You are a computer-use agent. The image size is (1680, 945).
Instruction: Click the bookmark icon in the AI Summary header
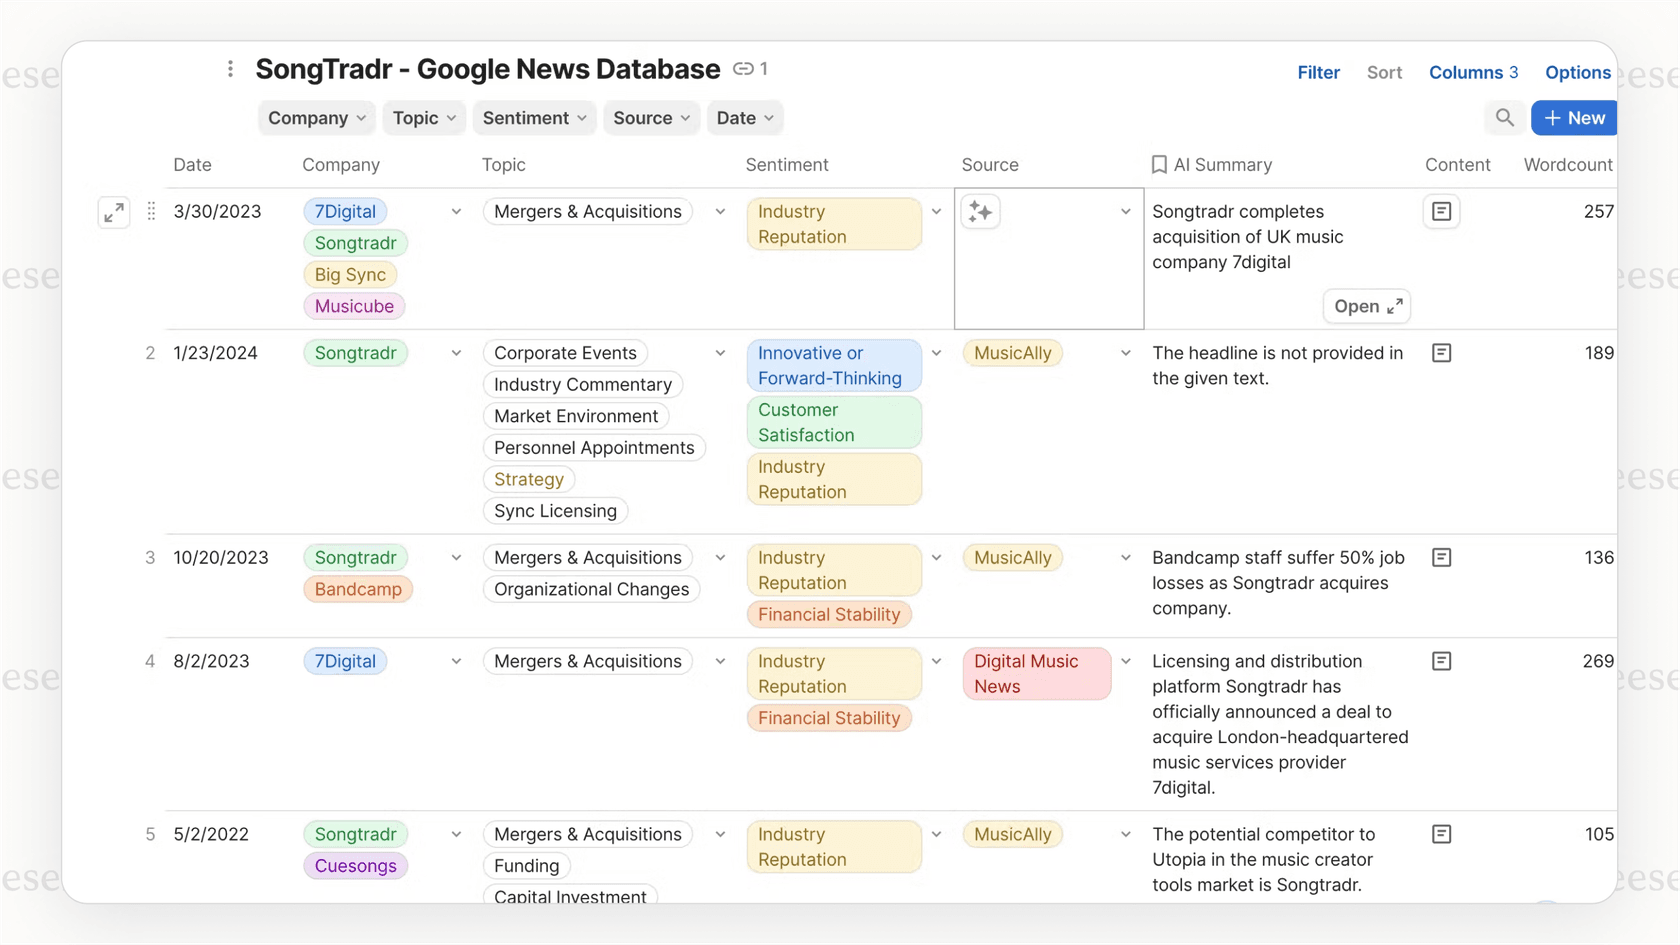[1160, 164]
